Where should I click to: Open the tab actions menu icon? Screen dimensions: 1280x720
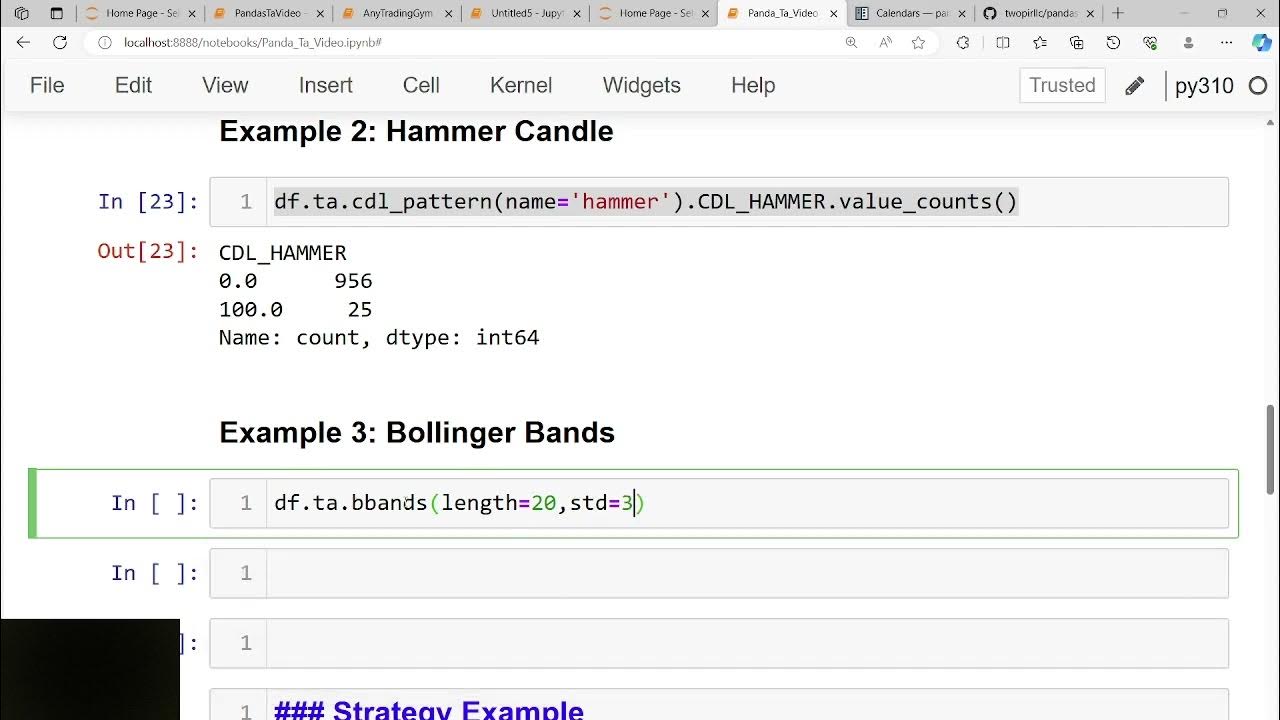click(57, 14)
